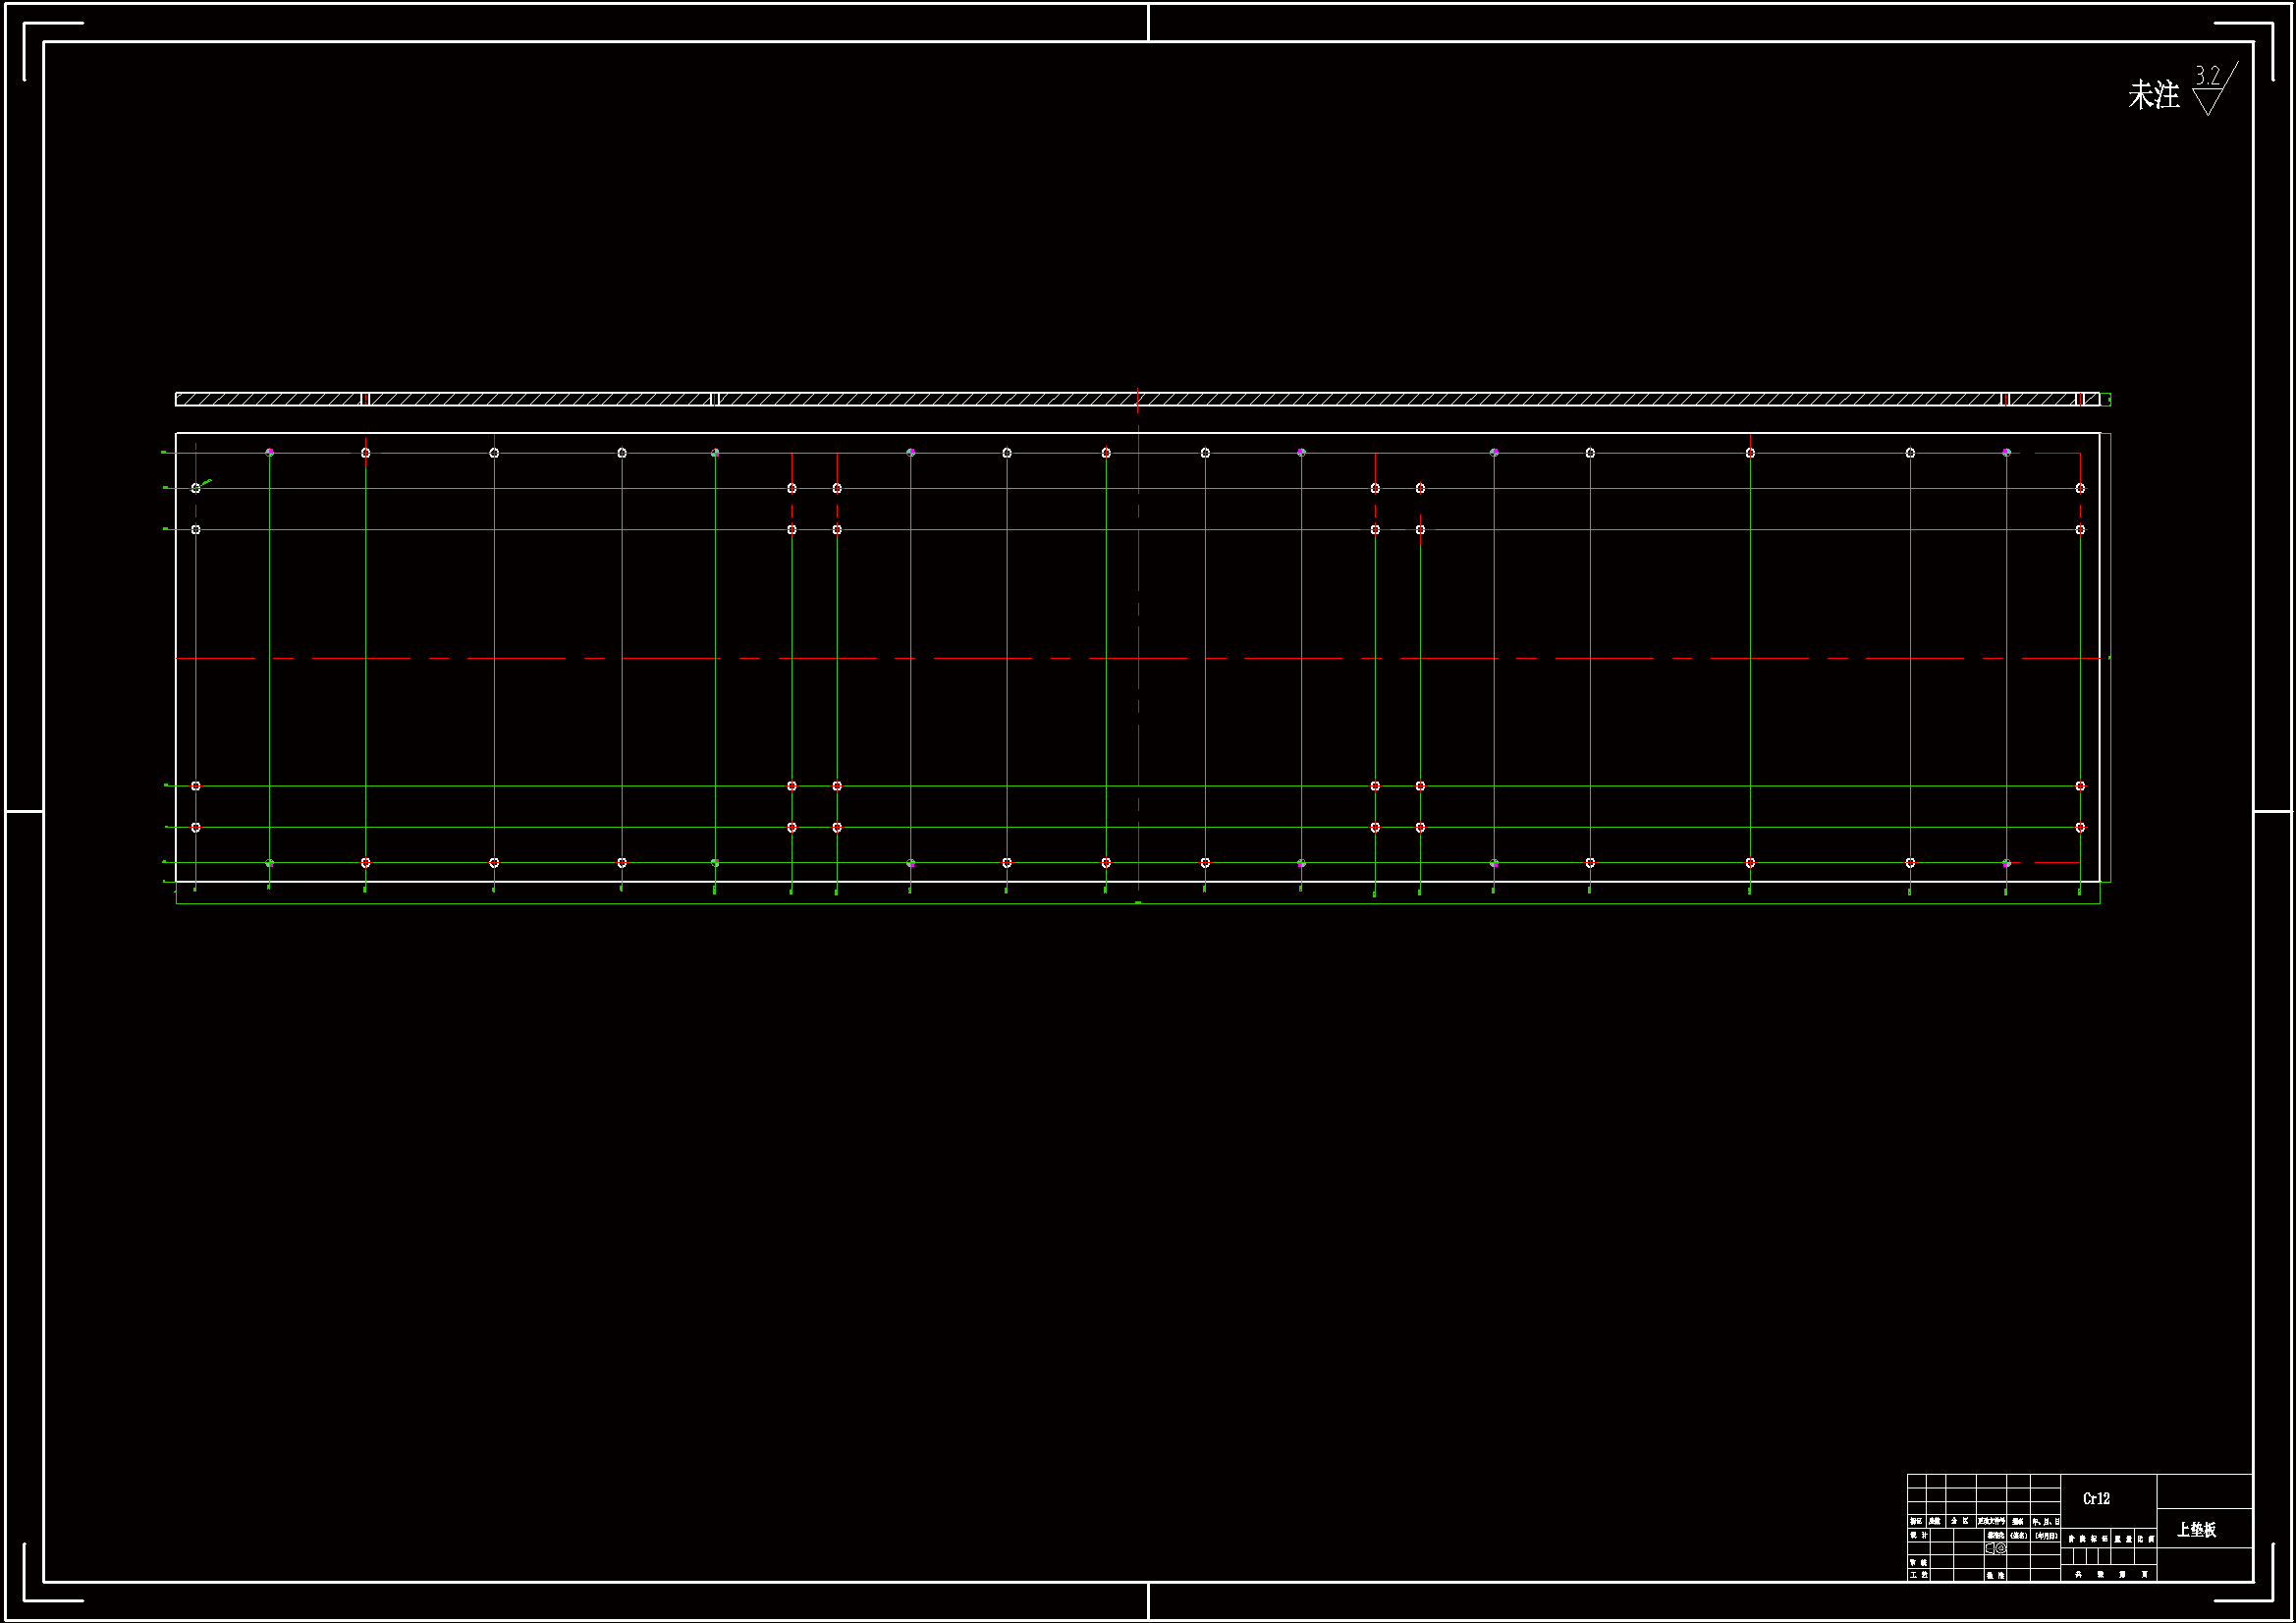Select the Cr12 material text

click(x=2096, y=1498)
